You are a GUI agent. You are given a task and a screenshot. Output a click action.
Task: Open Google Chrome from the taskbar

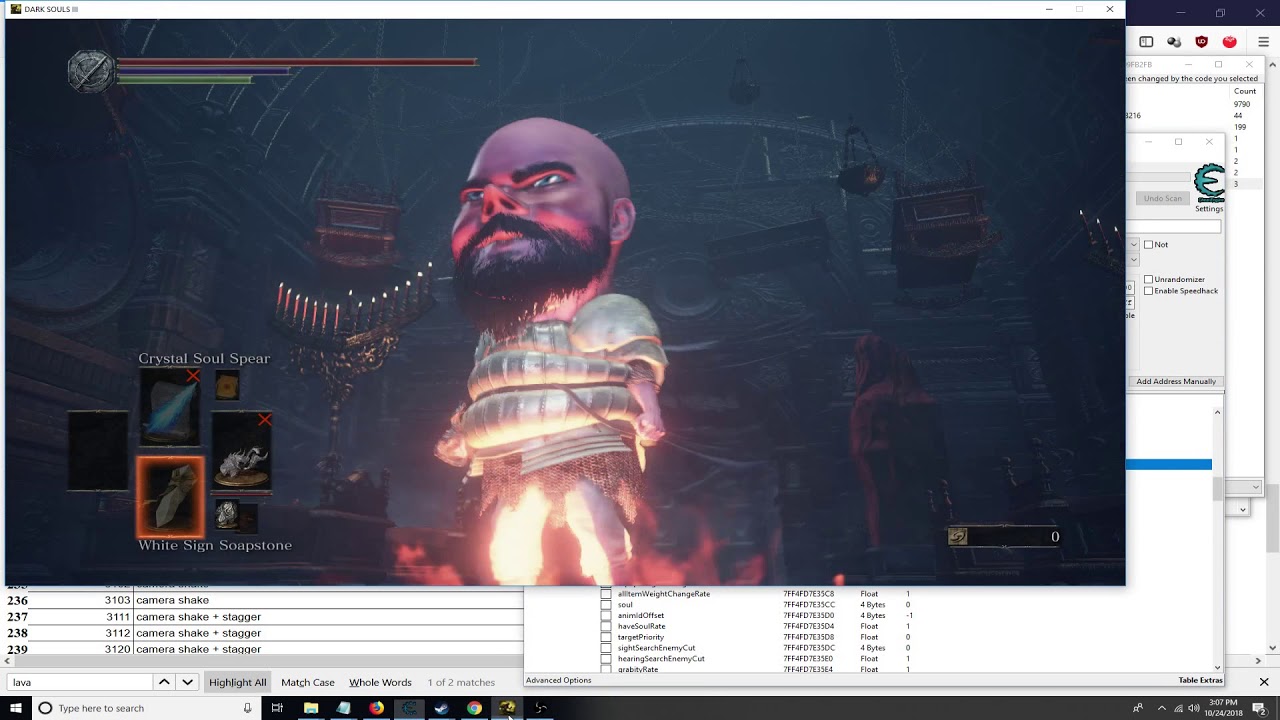click(x=474, y=708)
